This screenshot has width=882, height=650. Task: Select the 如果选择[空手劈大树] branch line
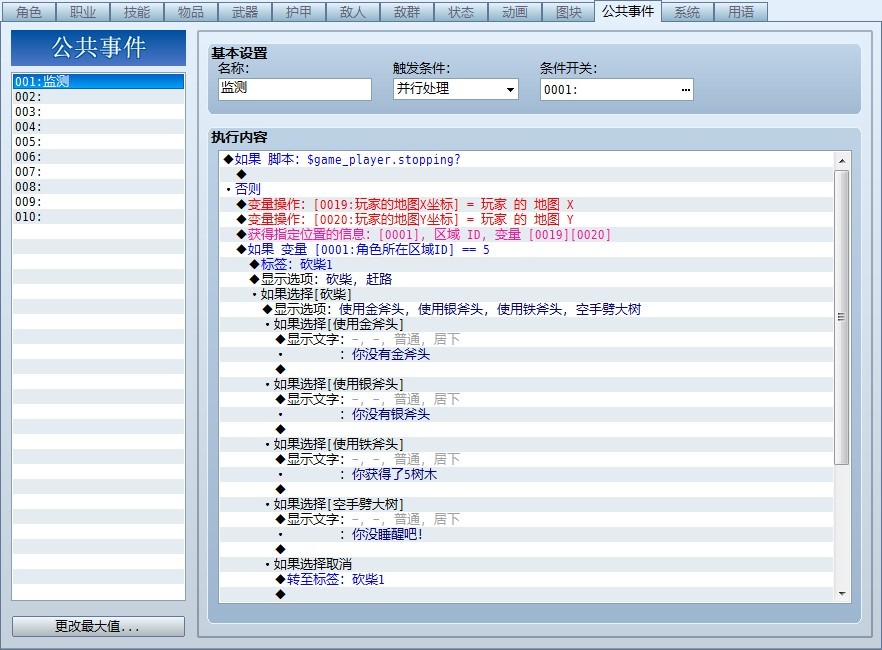click(526, 504)
